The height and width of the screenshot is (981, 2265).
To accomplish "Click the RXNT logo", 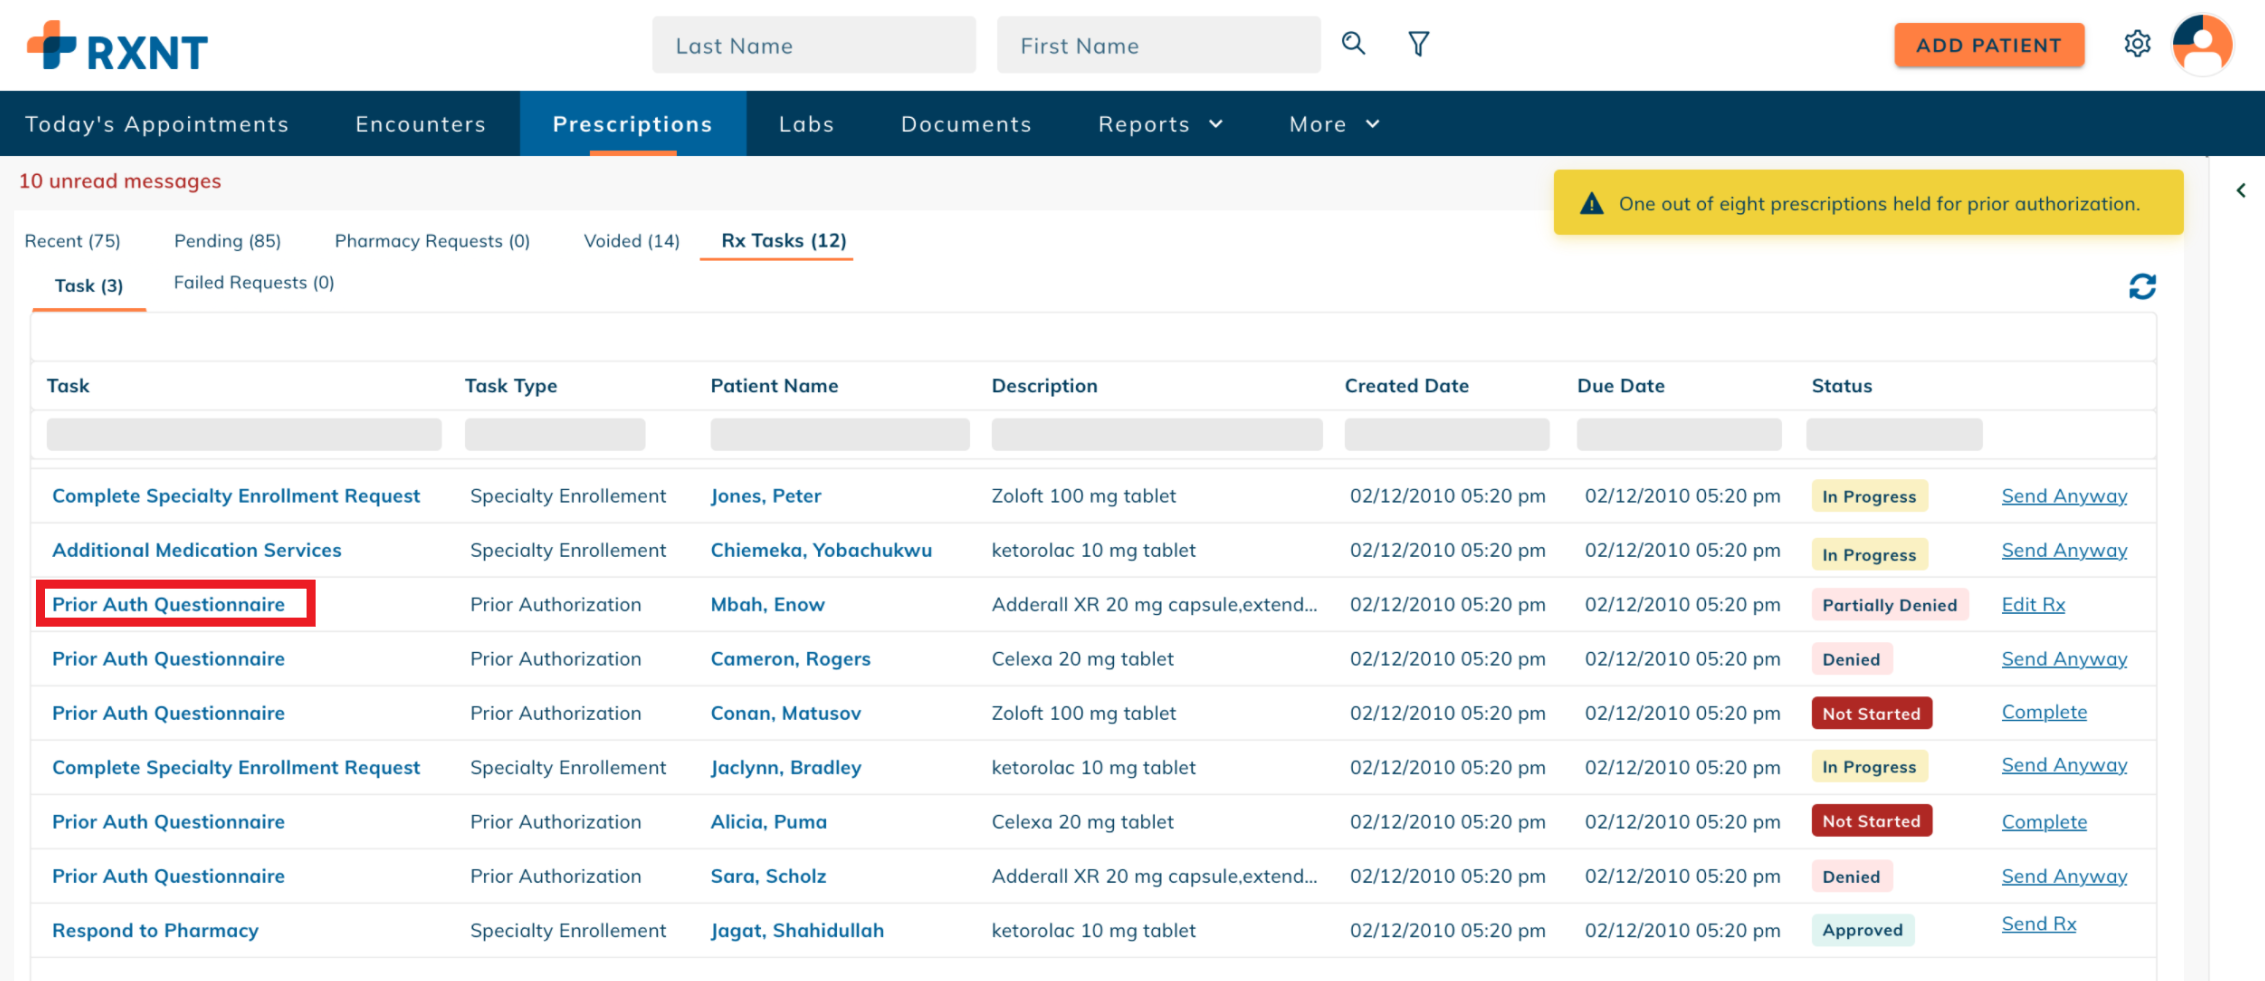I will point(118,46).
